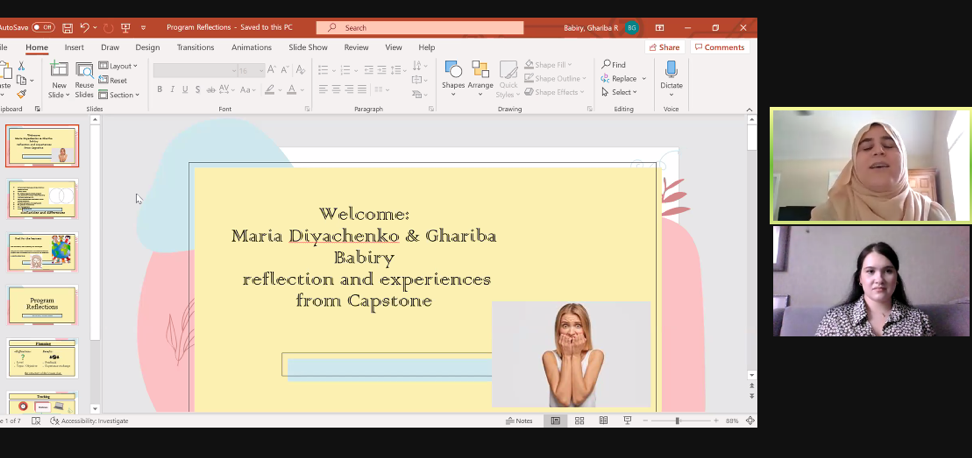Click the Share button
Image resolution: width=972 pixels, height=458 pixels.
[664, 47]
